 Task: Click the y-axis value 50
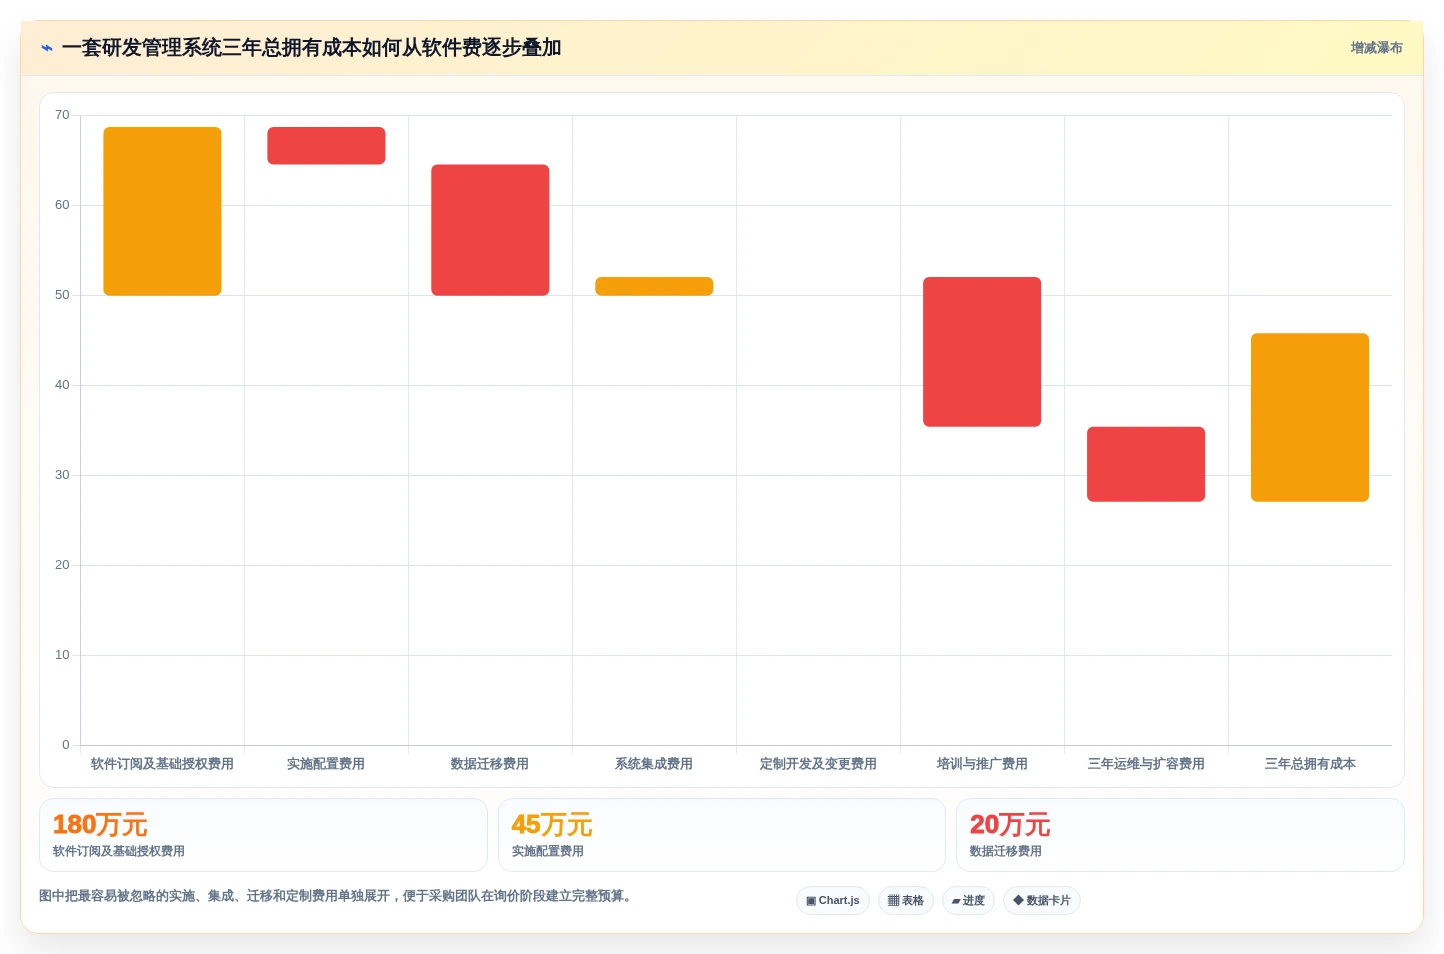click(62, 295)
